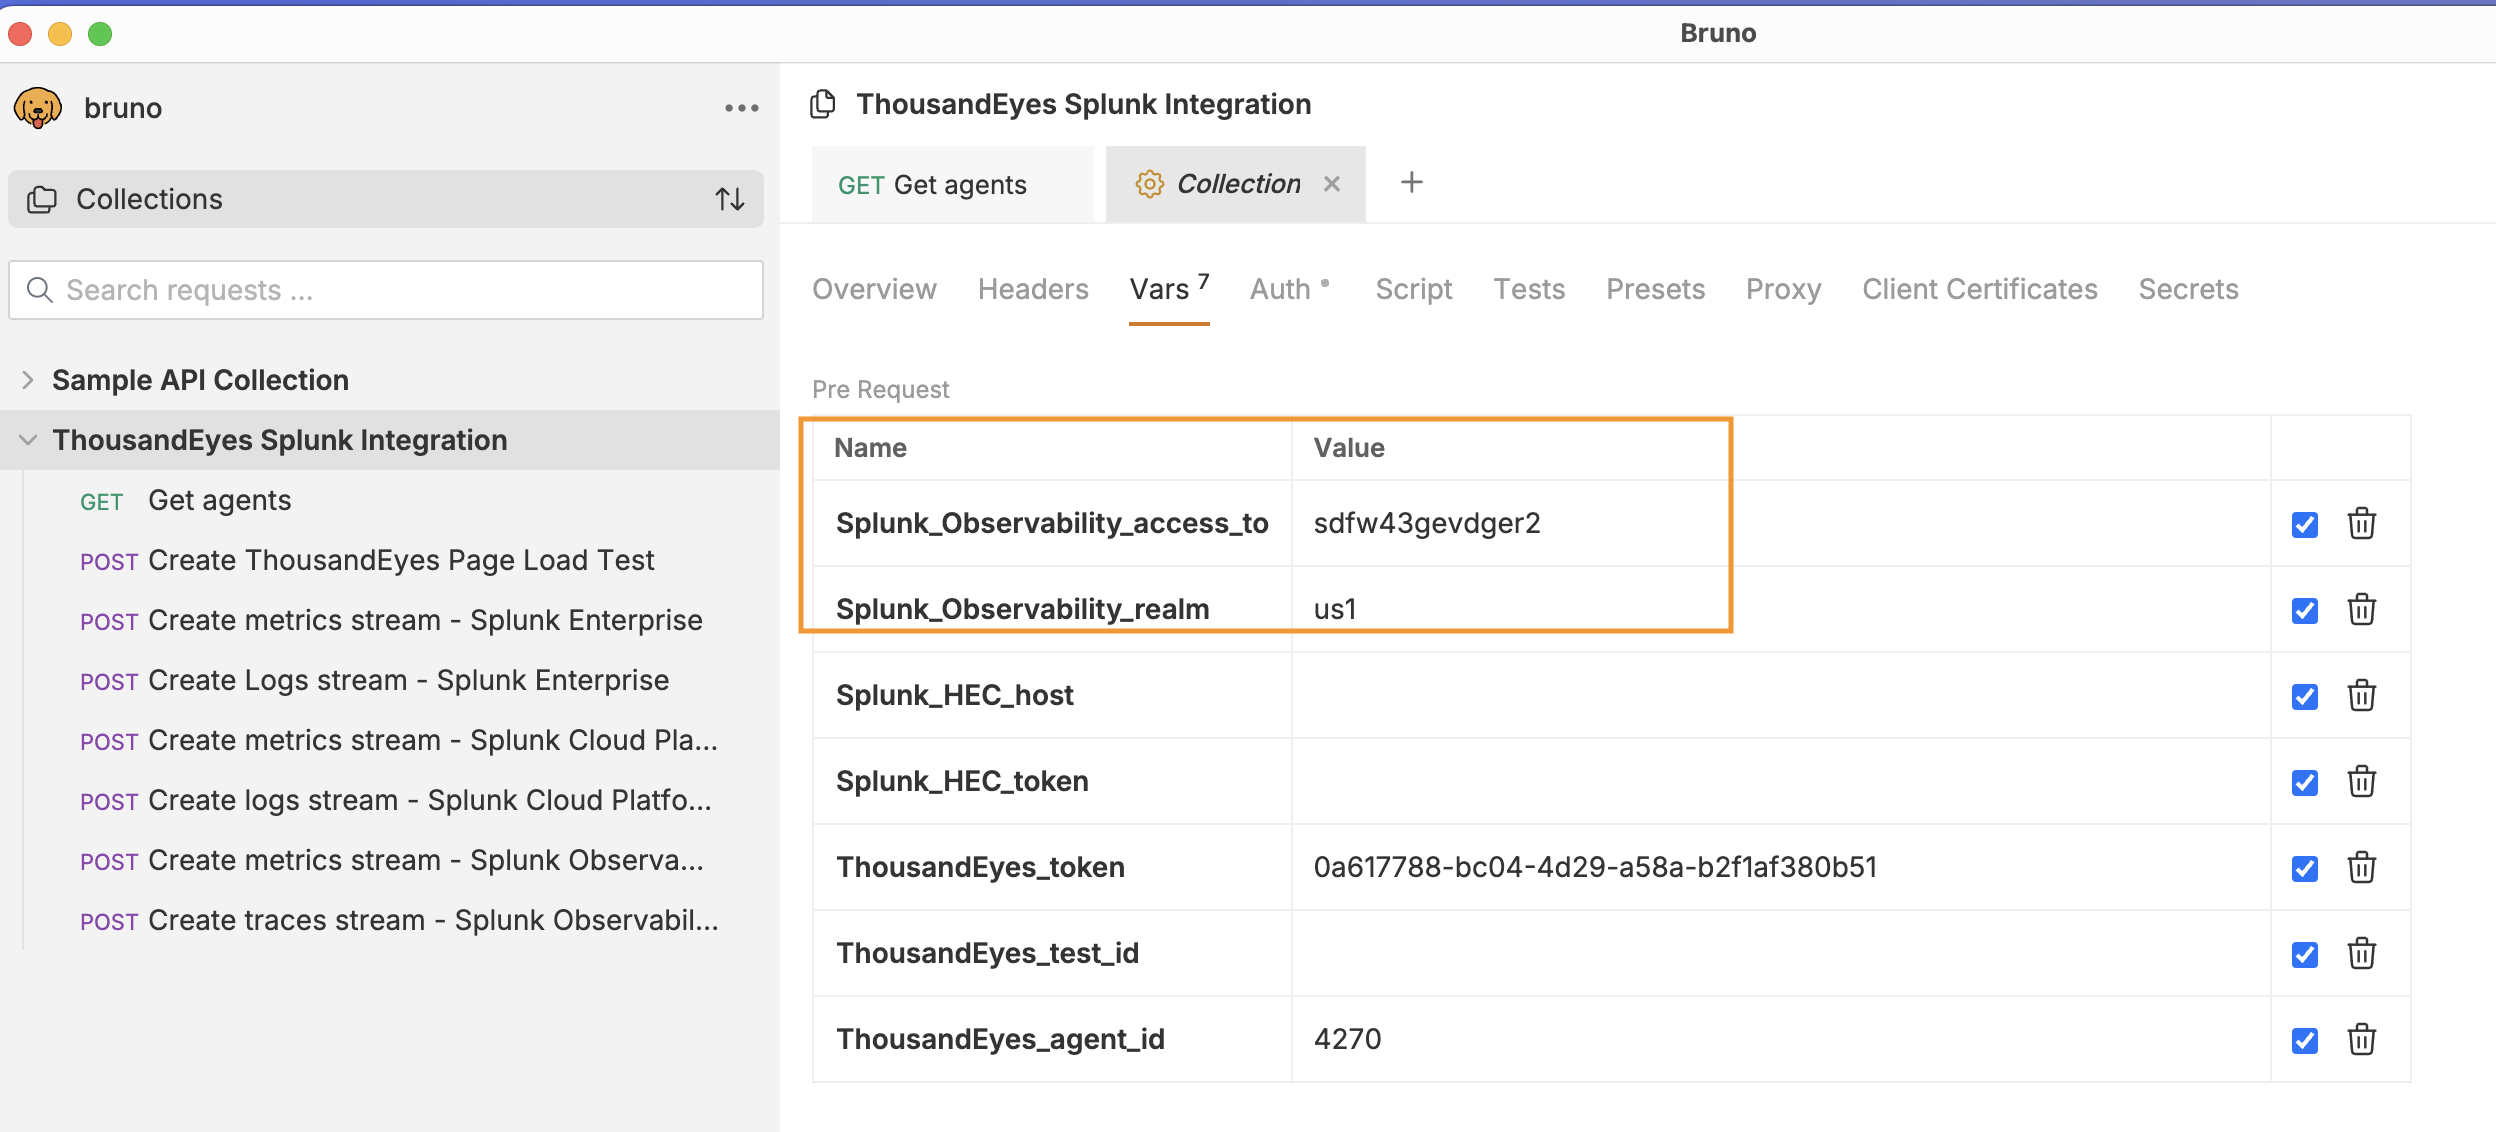Switch to the Auth tab

coord(1280,289)
